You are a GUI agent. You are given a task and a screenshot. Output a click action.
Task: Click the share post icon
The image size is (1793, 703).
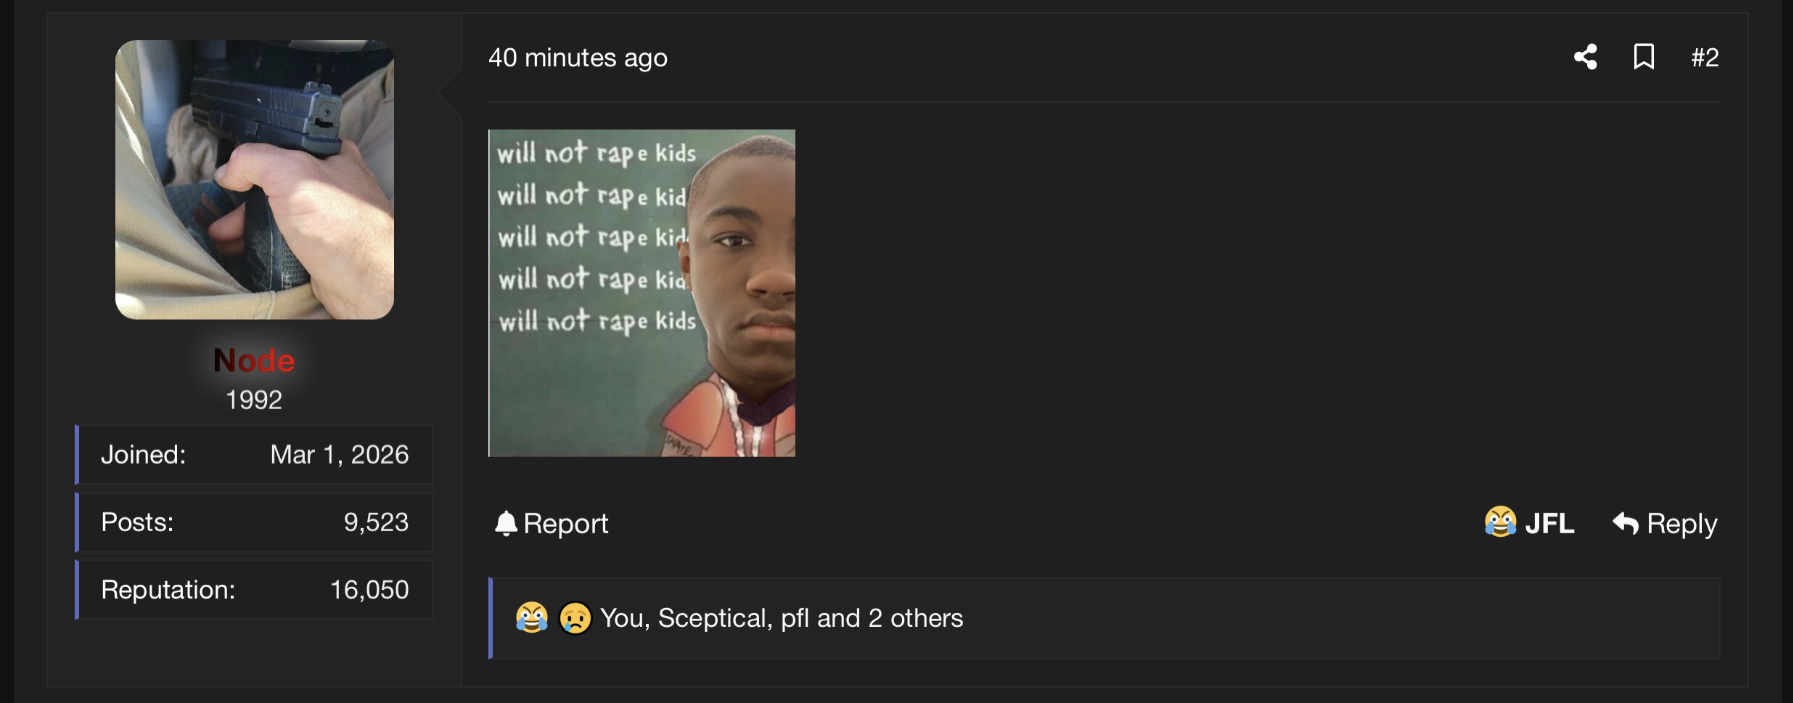[1585, 57]
